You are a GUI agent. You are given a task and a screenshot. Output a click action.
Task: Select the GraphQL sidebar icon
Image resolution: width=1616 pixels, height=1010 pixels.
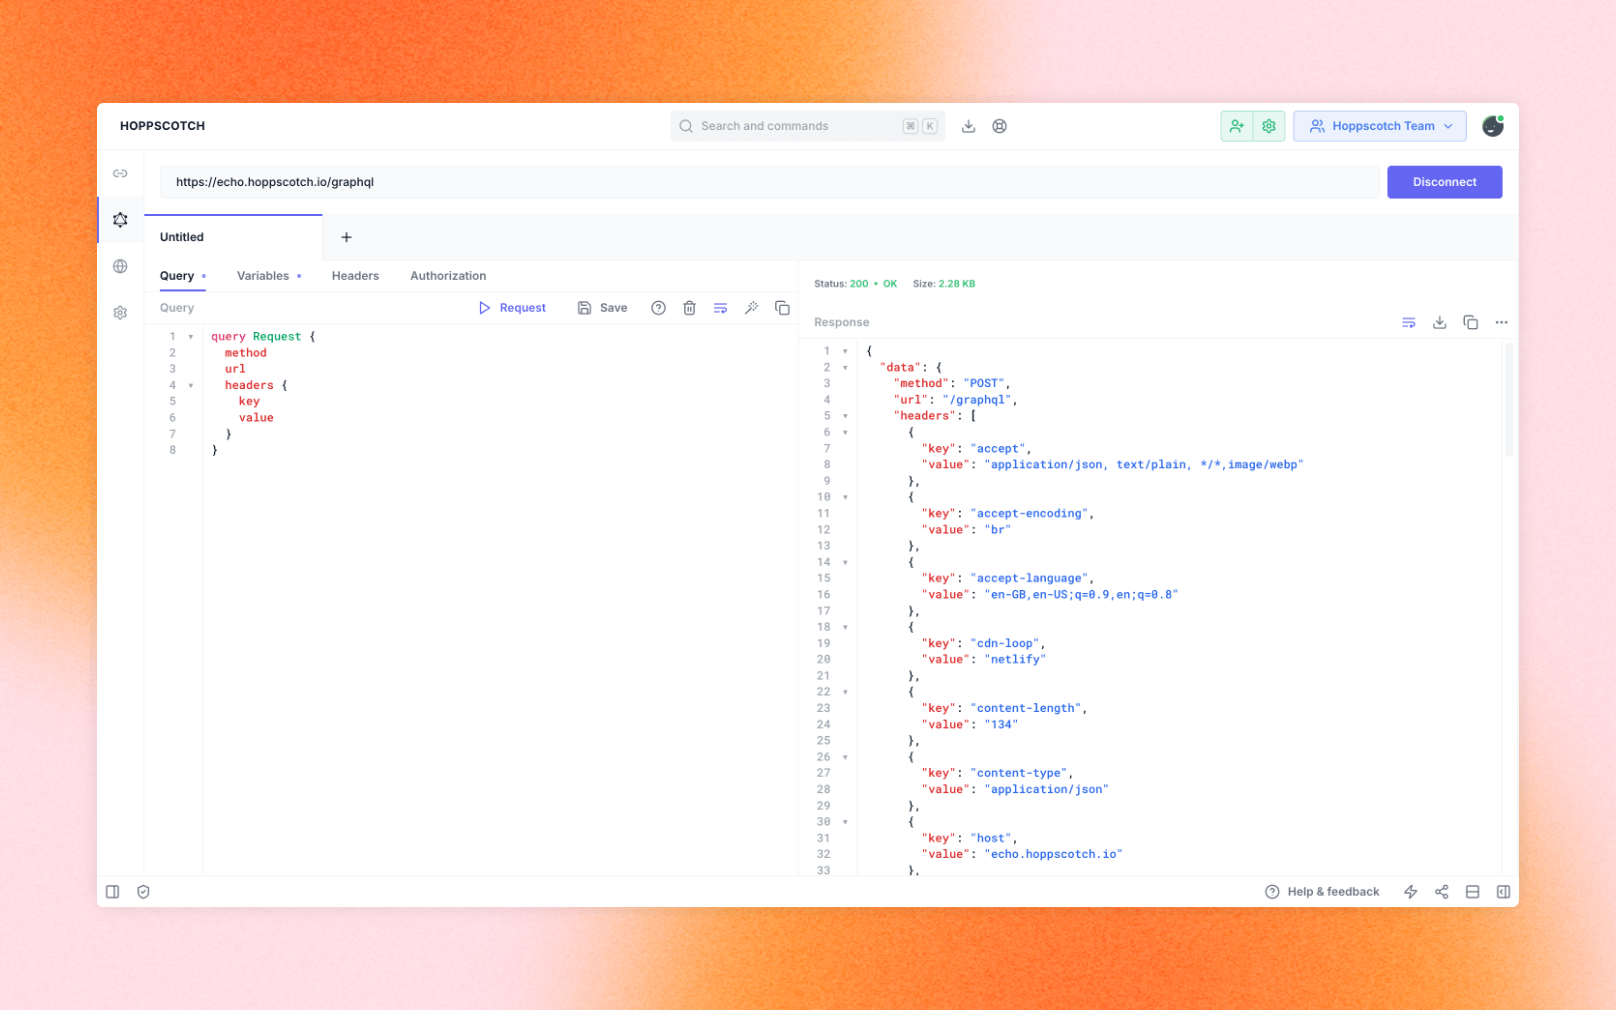point(120,220)
